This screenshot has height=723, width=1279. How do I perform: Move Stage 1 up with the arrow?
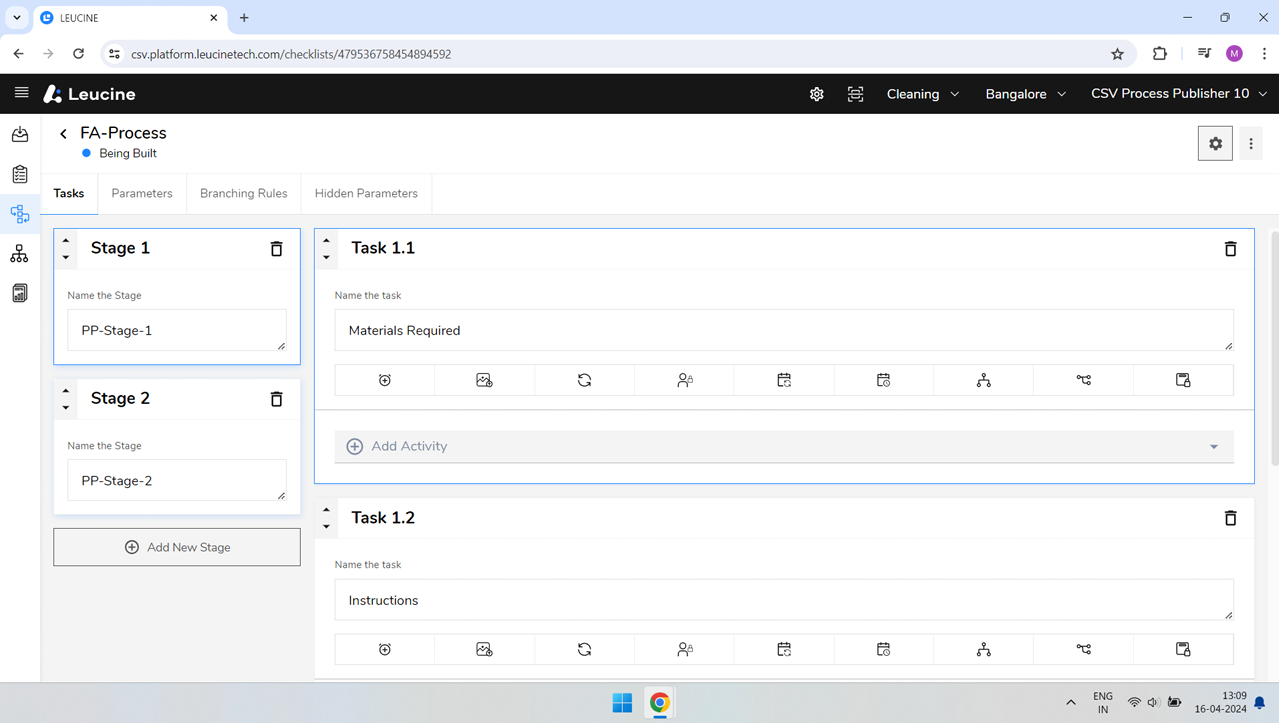66,240
